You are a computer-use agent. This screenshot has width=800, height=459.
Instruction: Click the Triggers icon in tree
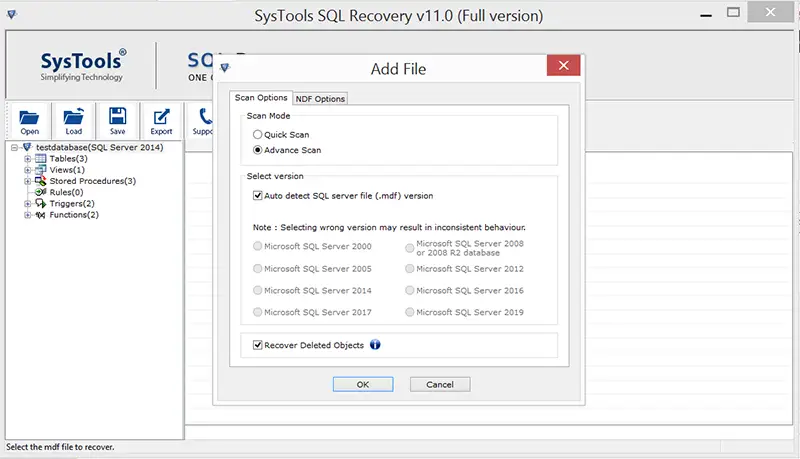tap(40, 203)
